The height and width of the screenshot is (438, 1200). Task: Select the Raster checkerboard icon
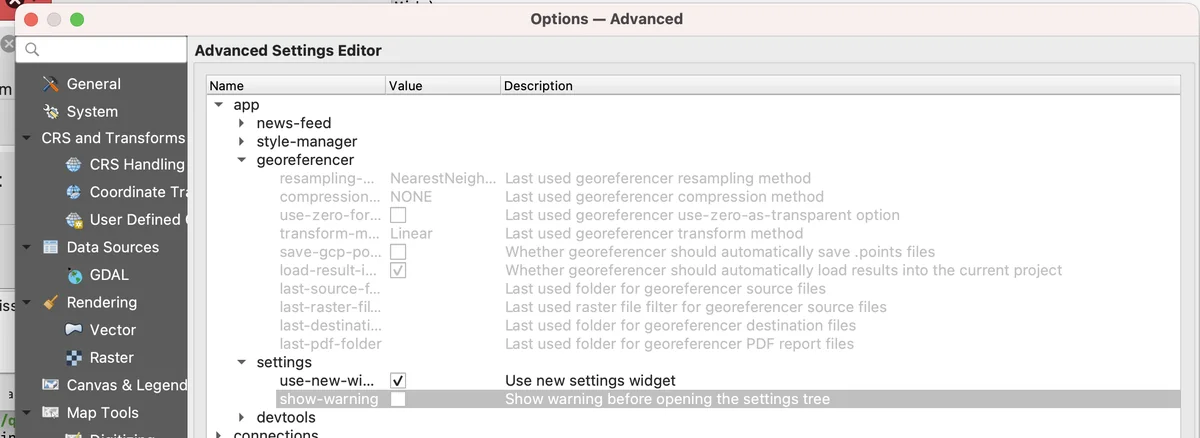(x=74, y=358)
